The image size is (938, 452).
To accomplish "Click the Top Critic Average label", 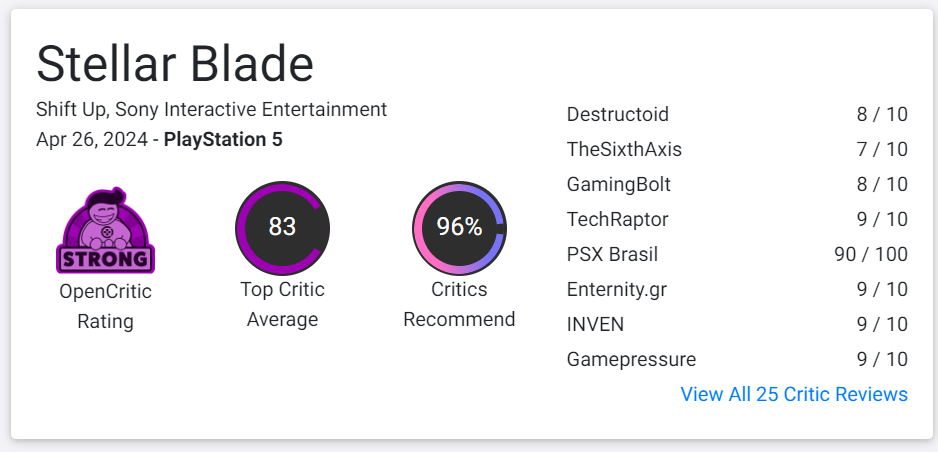I will point(282,304).
